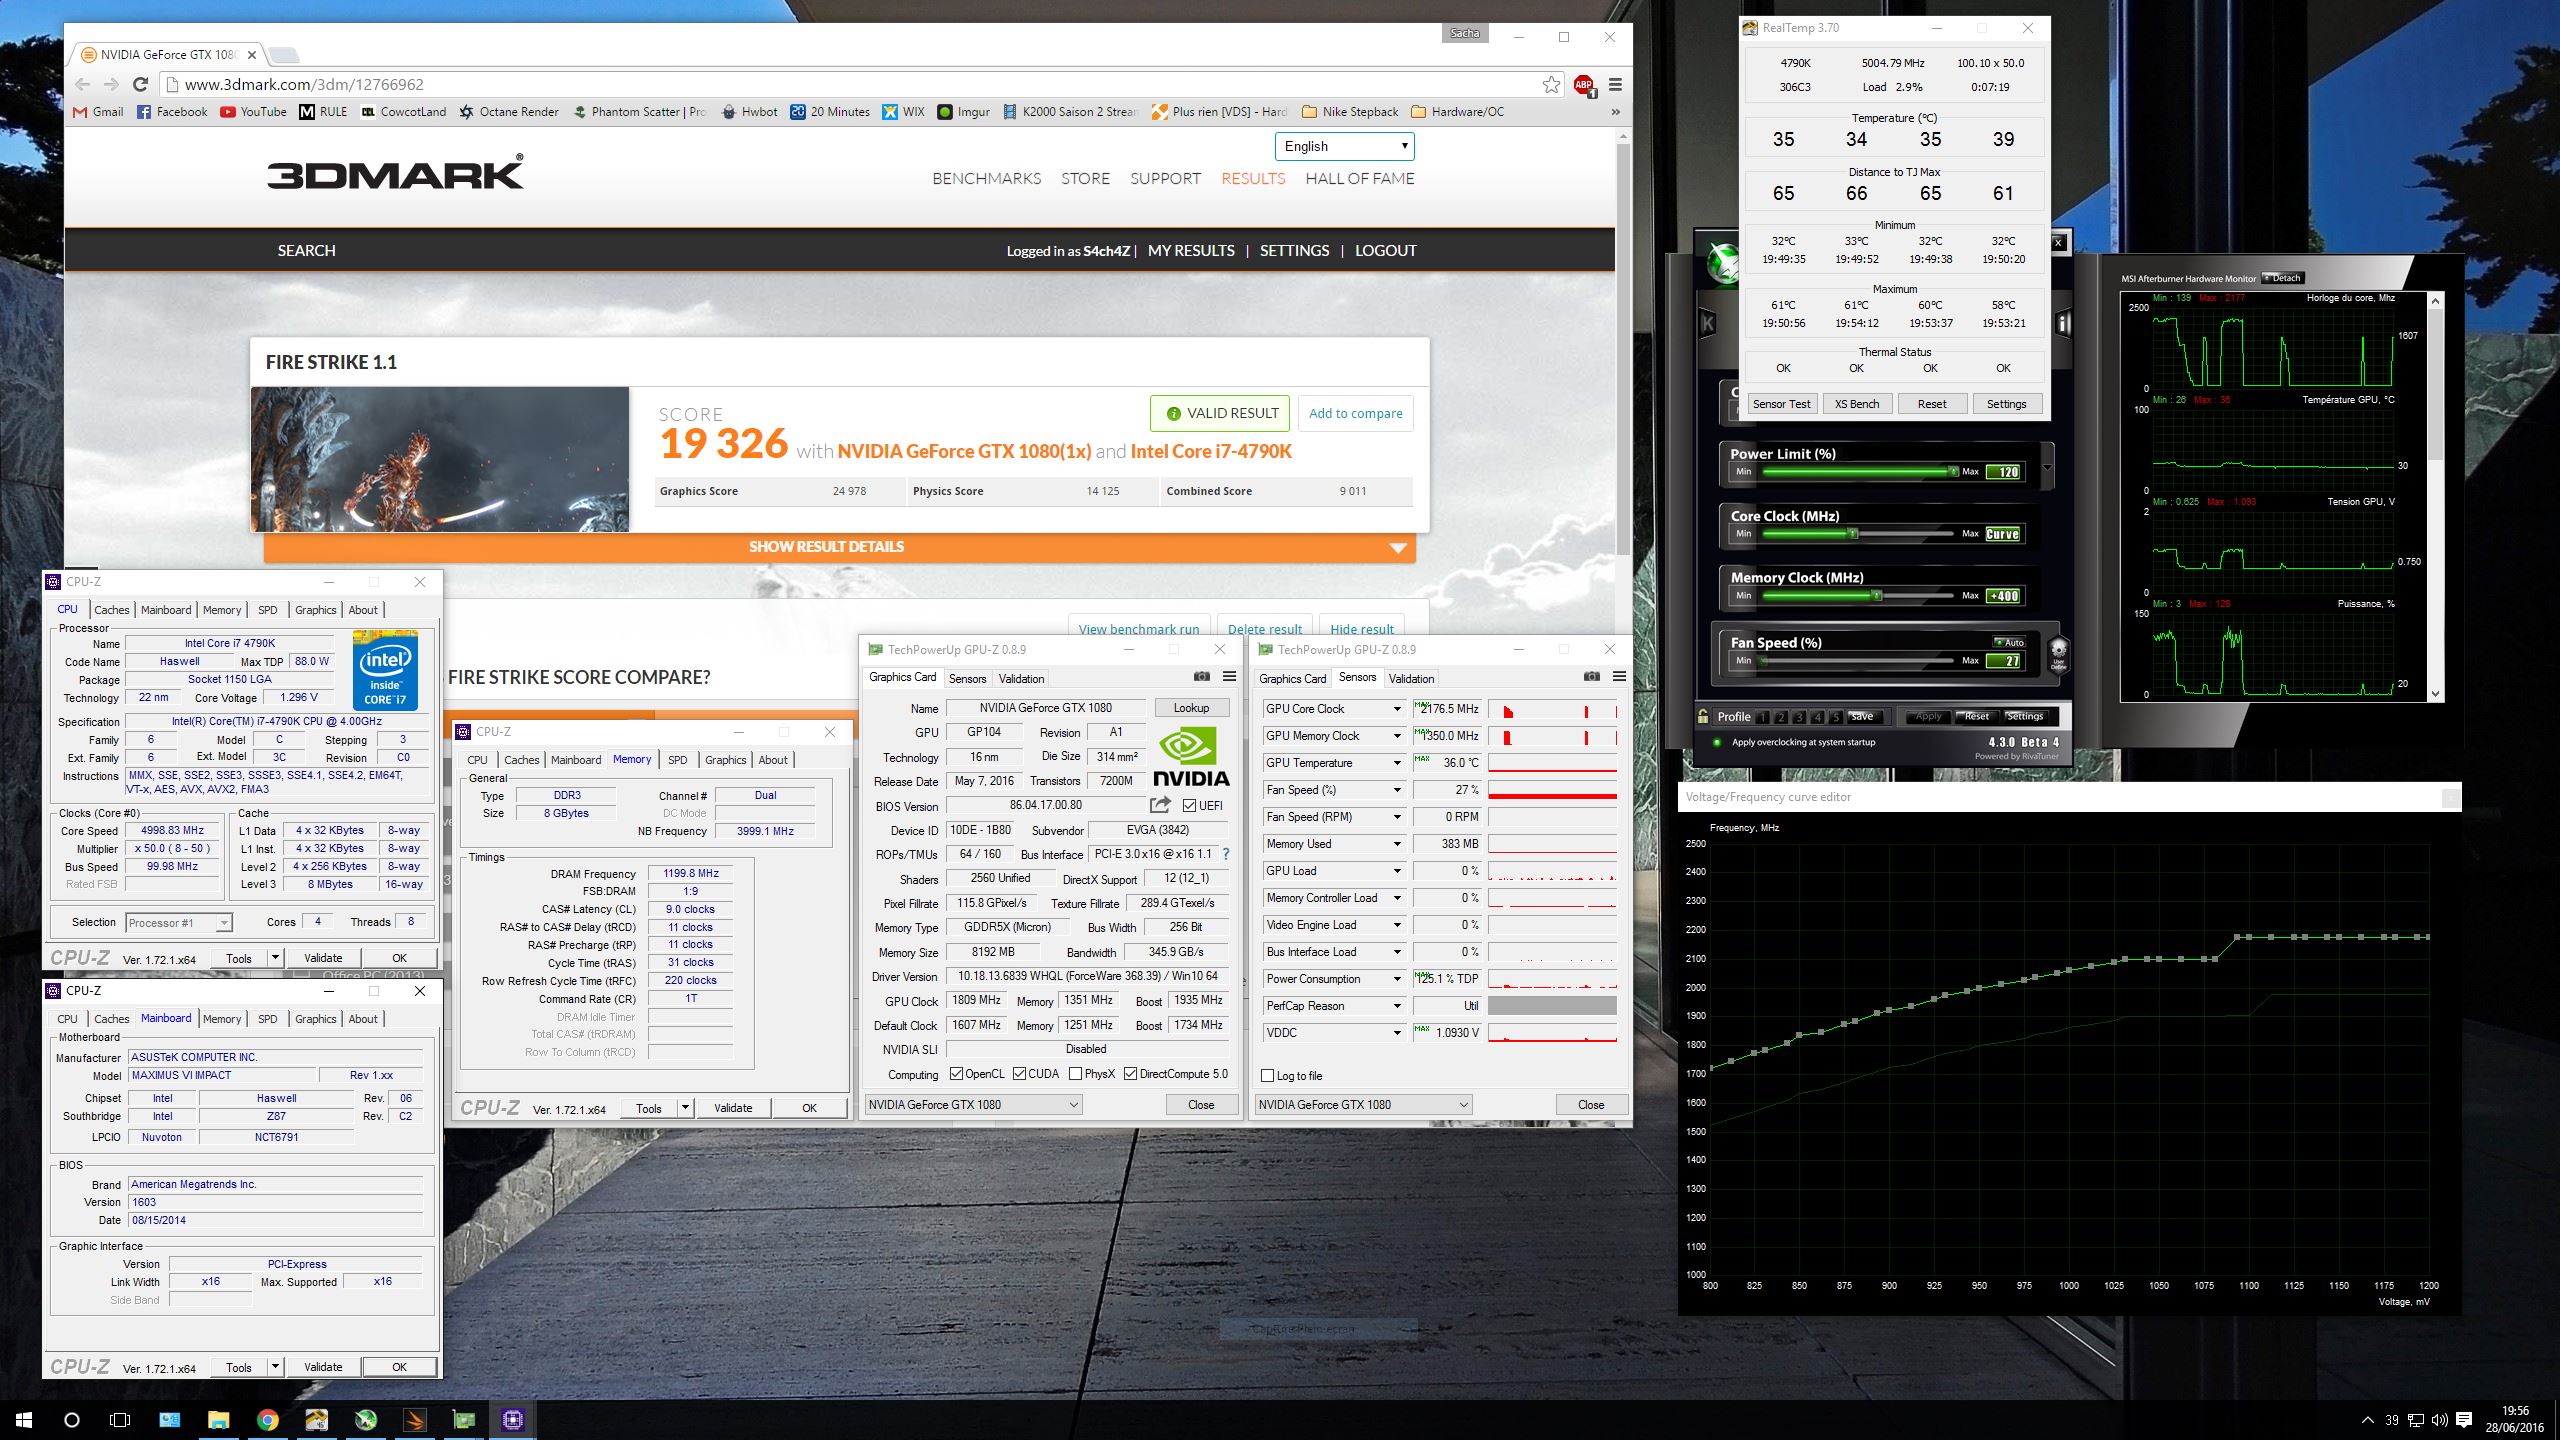Adjust the Power Limit slider handle
Image resolution: width=2560 pixels, height=1440 pixels.
(1952, 472)
